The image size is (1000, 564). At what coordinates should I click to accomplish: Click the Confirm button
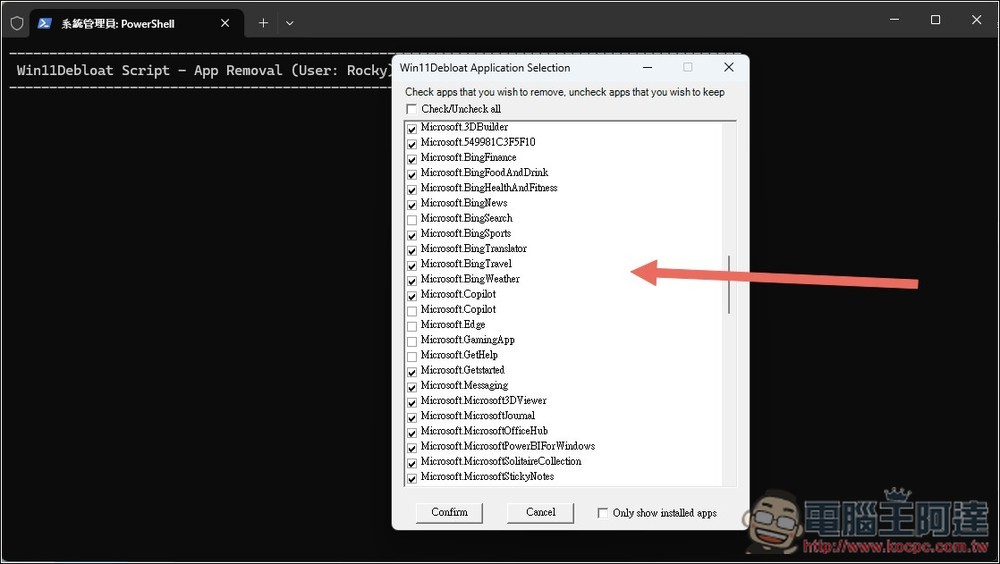[x=449, y=512]
